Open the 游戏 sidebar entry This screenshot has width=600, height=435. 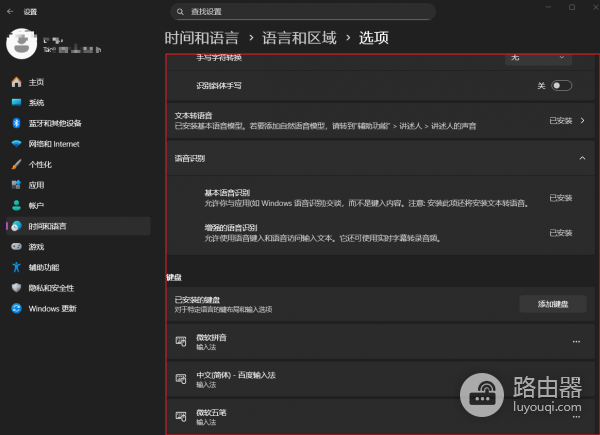click(x=78, y=247)
